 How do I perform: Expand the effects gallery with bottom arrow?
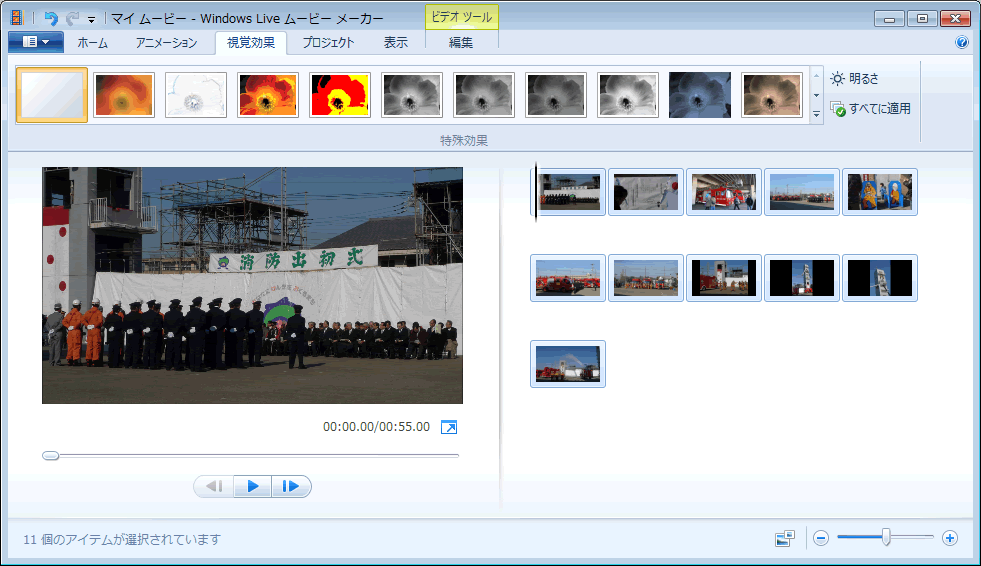coord(816,115)
